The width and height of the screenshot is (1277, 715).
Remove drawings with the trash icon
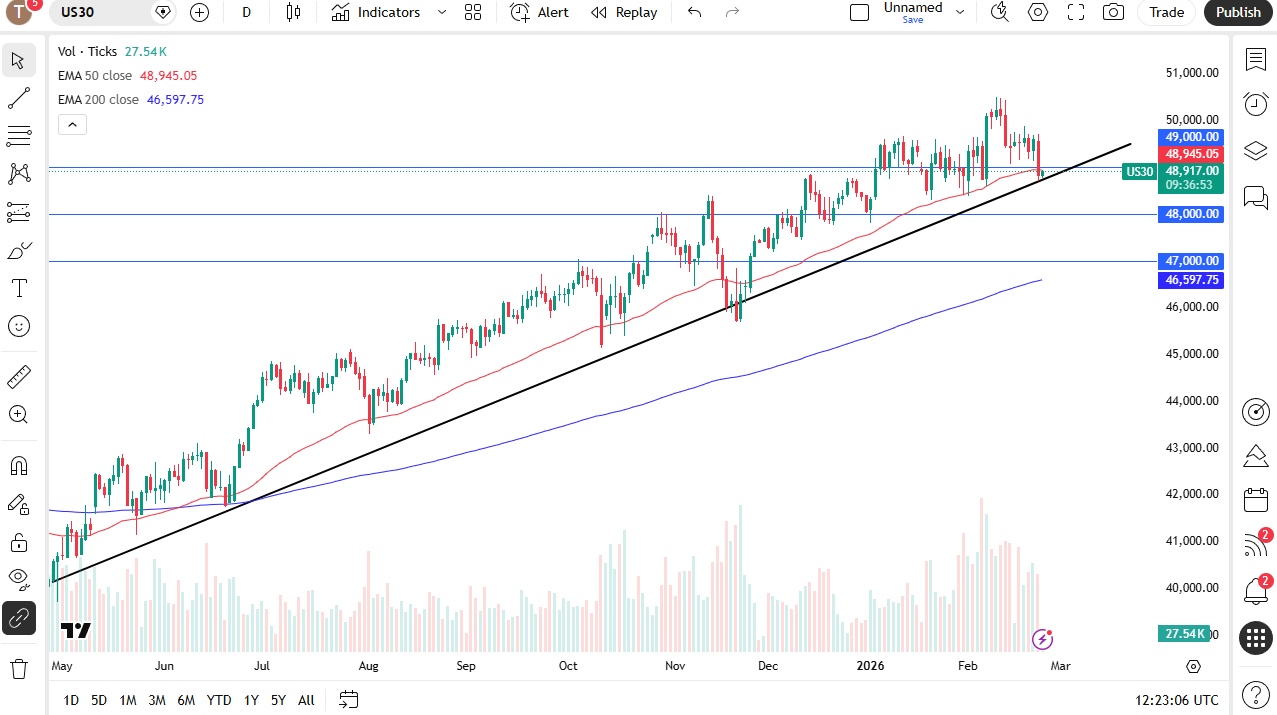(x=18, y=668)
